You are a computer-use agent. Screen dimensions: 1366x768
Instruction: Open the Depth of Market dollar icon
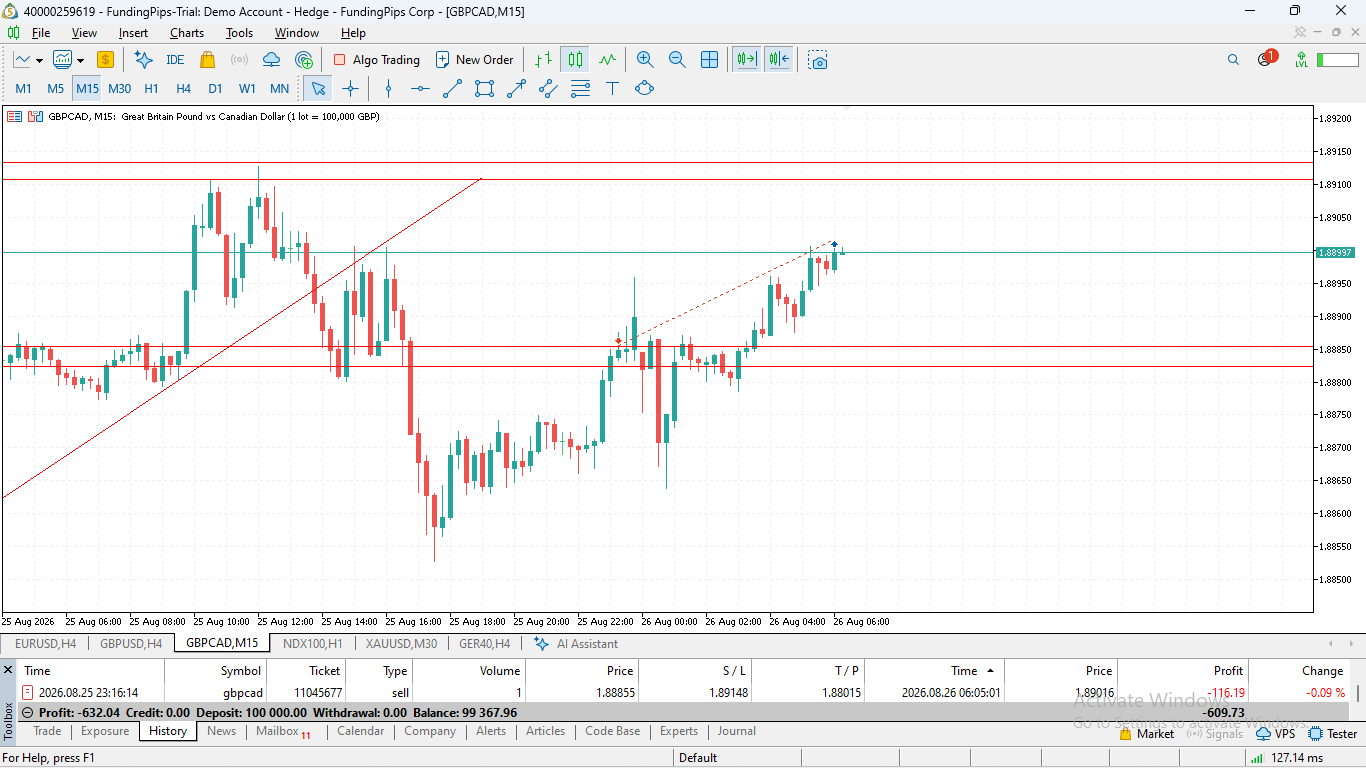click(x=105, y=60)
